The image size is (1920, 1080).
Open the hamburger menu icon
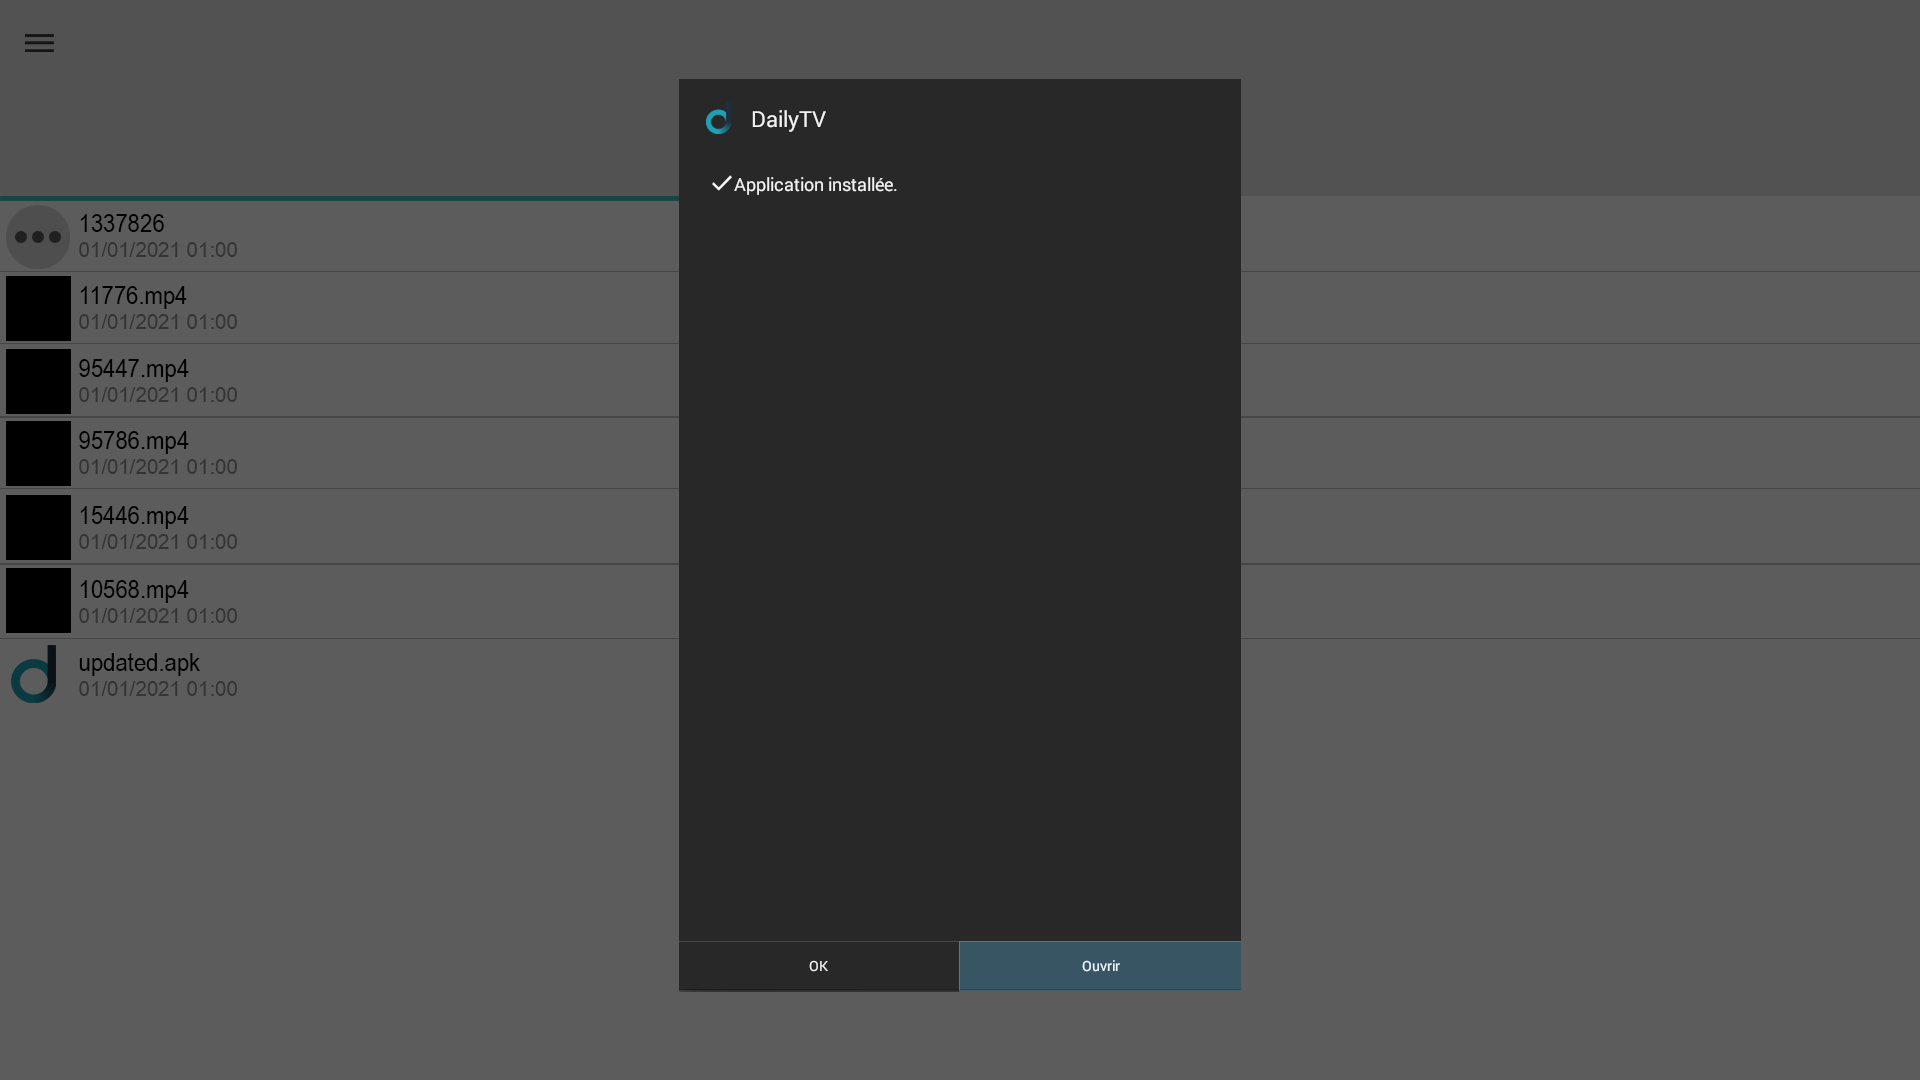pos(39,43)
